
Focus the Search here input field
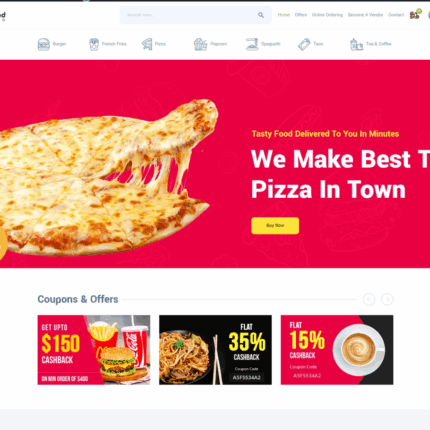point(188,15)
